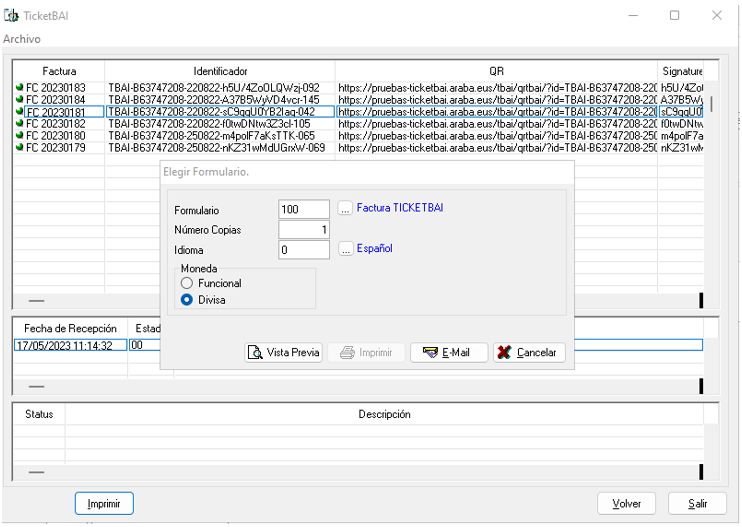Click the Salir button
Screen dimensions: 742x527
[697, 504]
